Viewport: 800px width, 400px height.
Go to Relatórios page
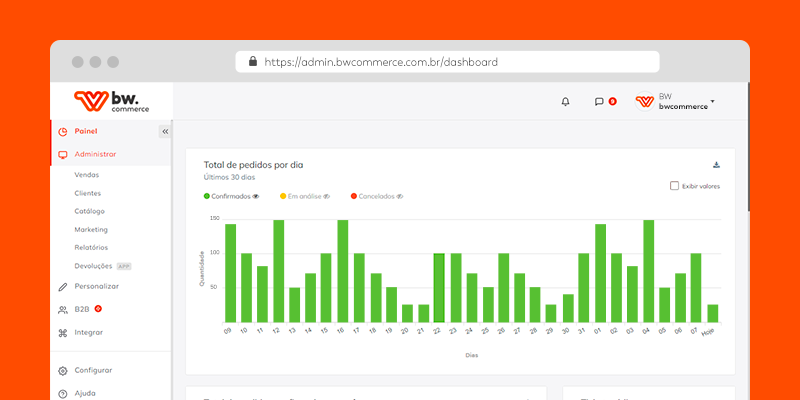[x=91, y=247]
